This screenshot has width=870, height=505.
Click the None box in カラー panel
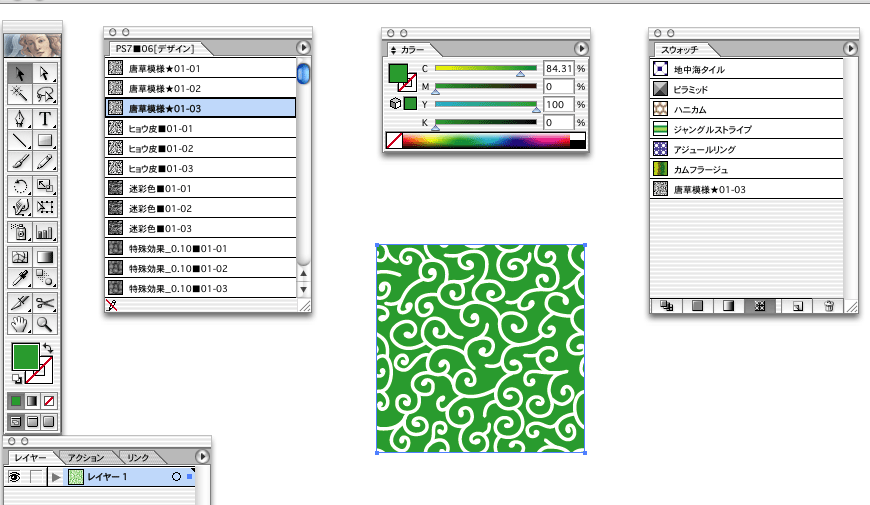[x=394, y=140]
